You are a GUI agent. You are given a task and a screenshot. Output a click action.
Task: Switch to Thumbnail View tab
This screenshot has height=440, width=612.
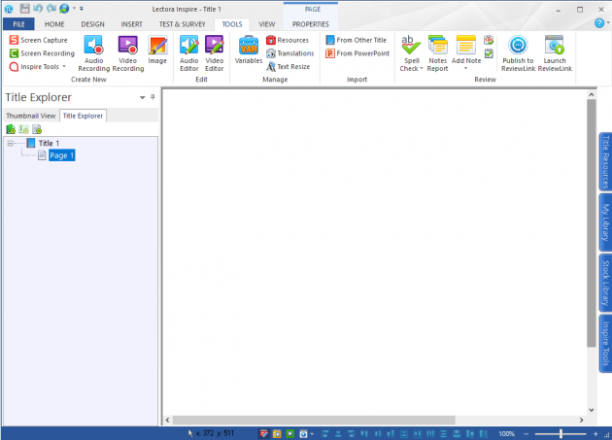31,116
